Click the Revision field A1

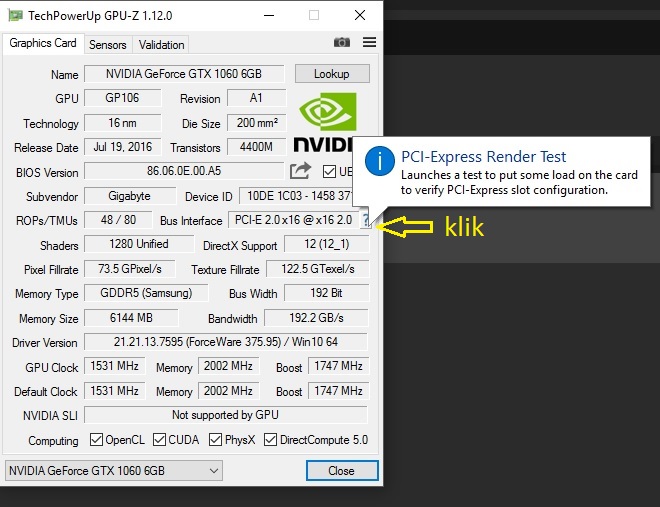click(256, 98)
